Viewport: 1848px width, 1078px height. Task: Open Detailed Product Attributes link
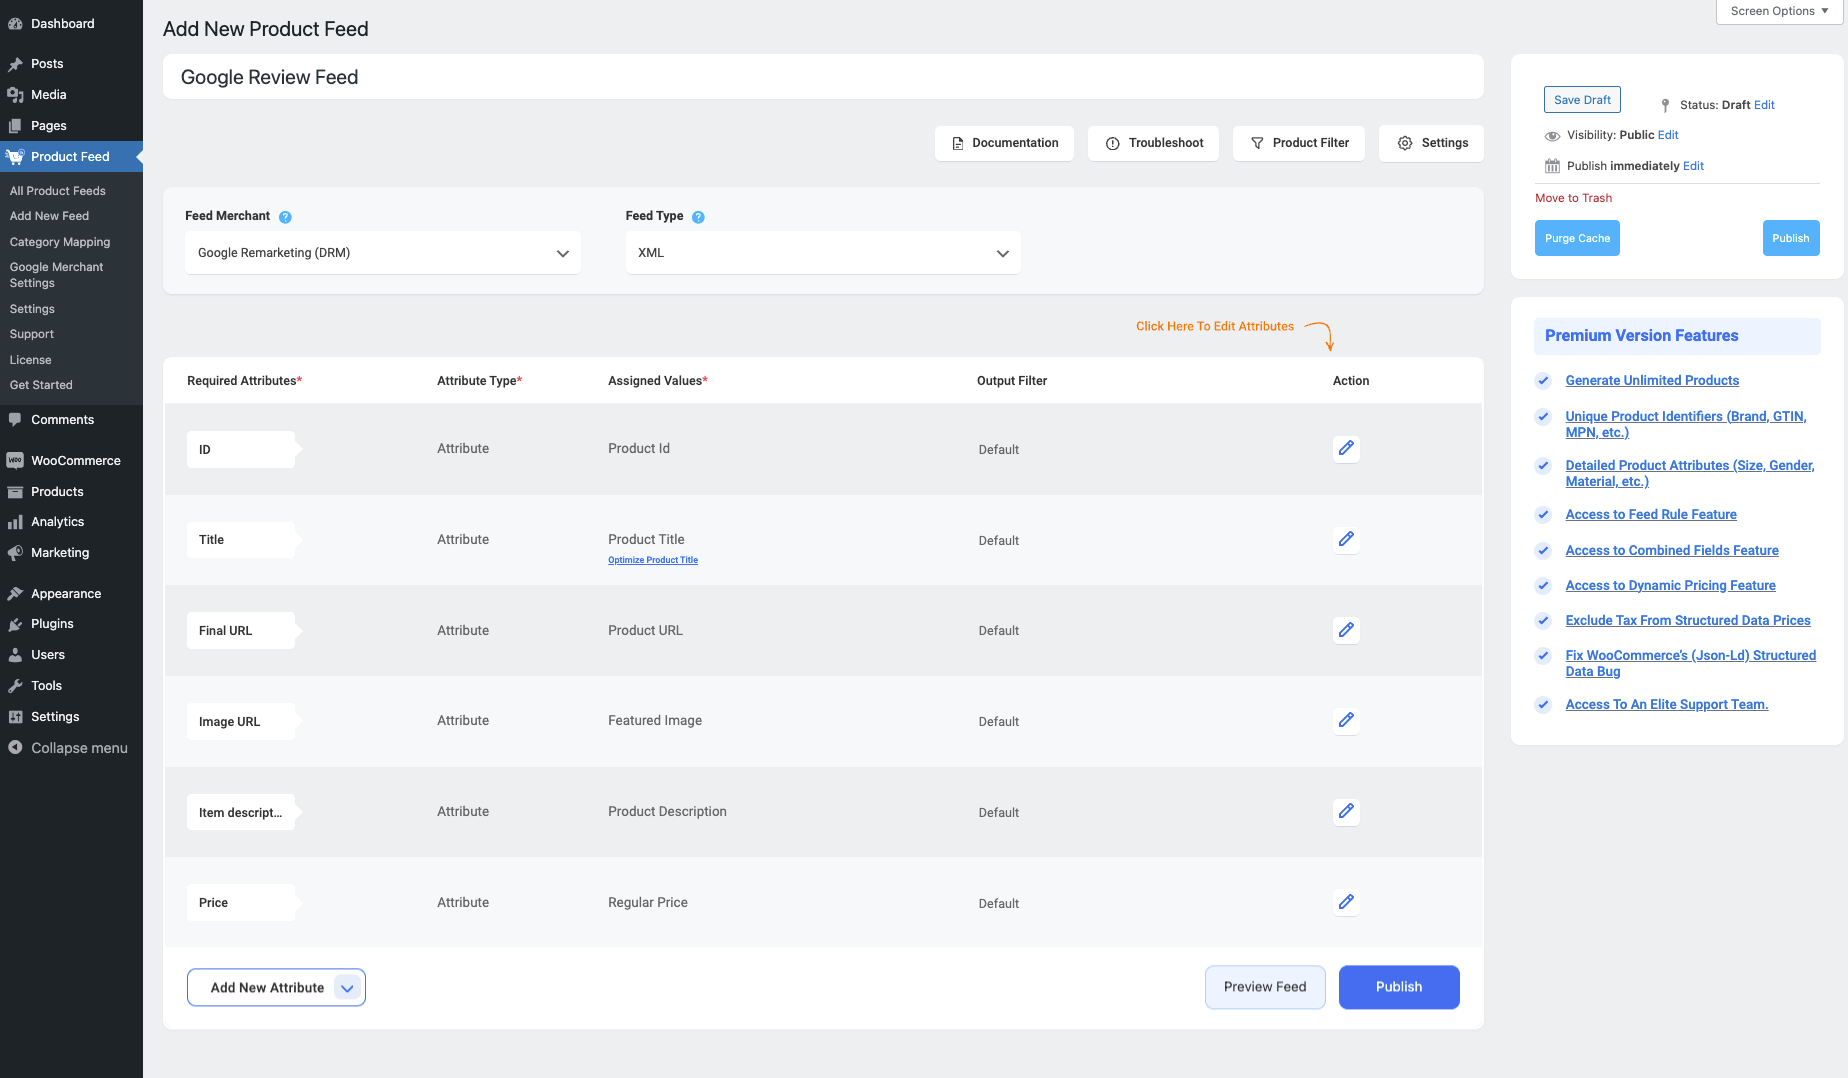click(1690, 474)
